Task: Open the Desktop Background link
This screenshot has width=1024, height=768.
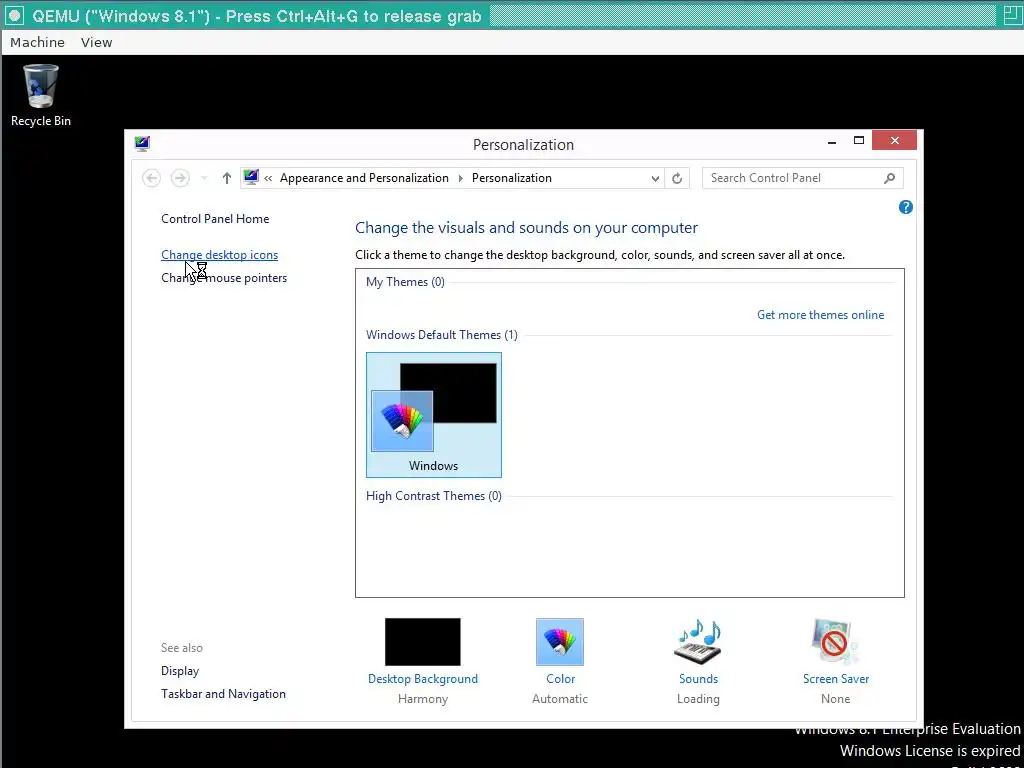Action: click(x=423, y=679)
